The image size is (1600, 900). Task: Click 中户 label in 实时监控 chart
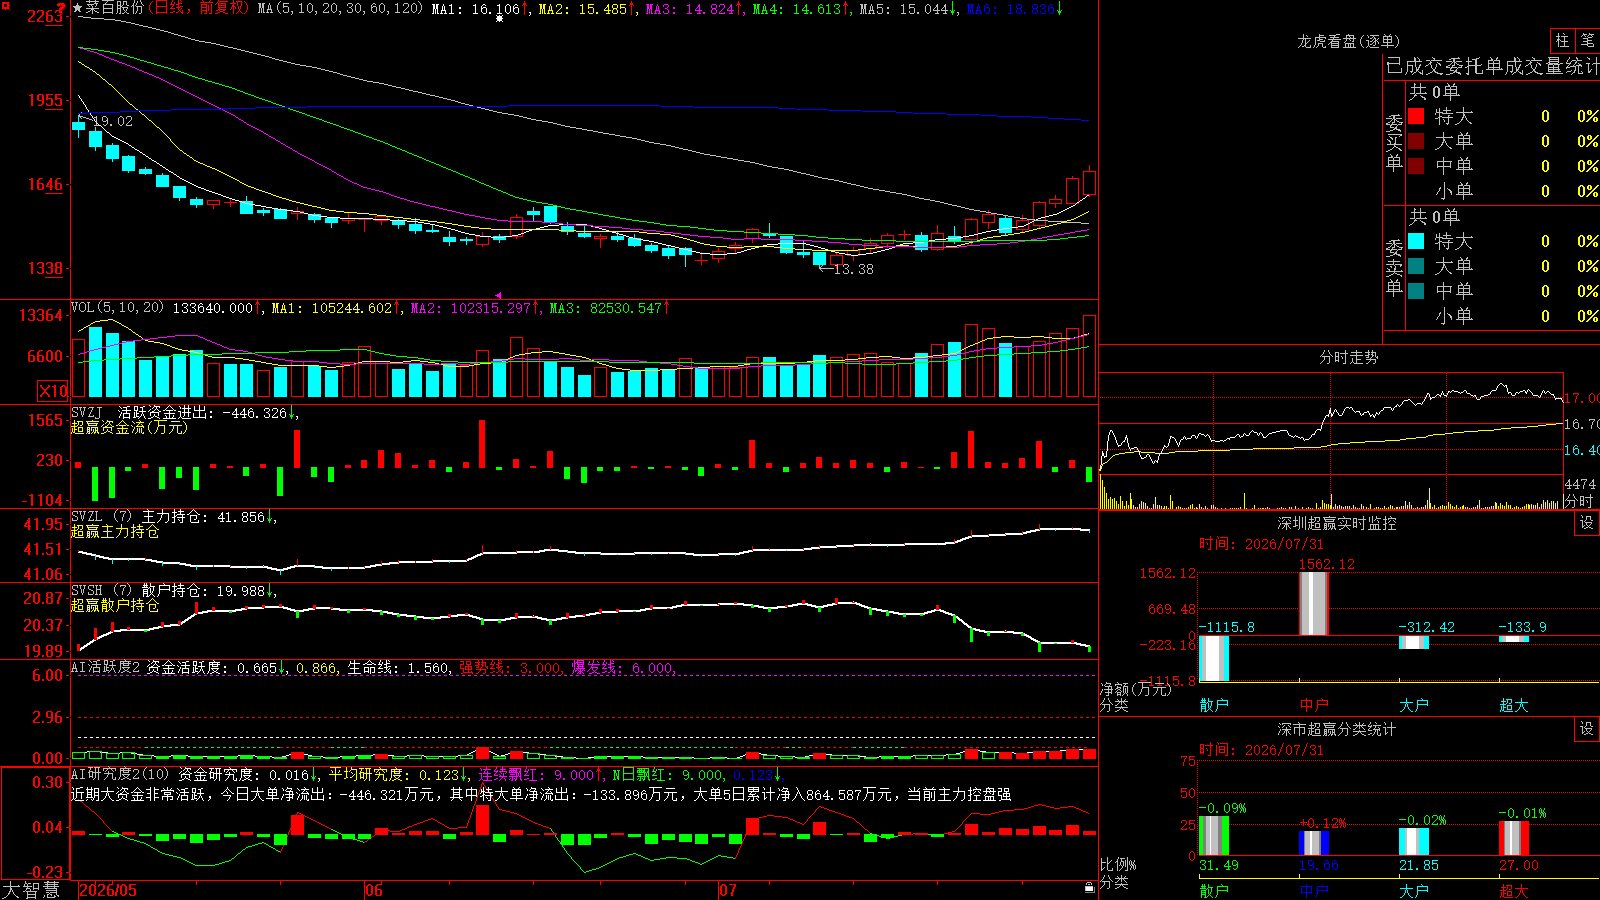pos(1314,705)
